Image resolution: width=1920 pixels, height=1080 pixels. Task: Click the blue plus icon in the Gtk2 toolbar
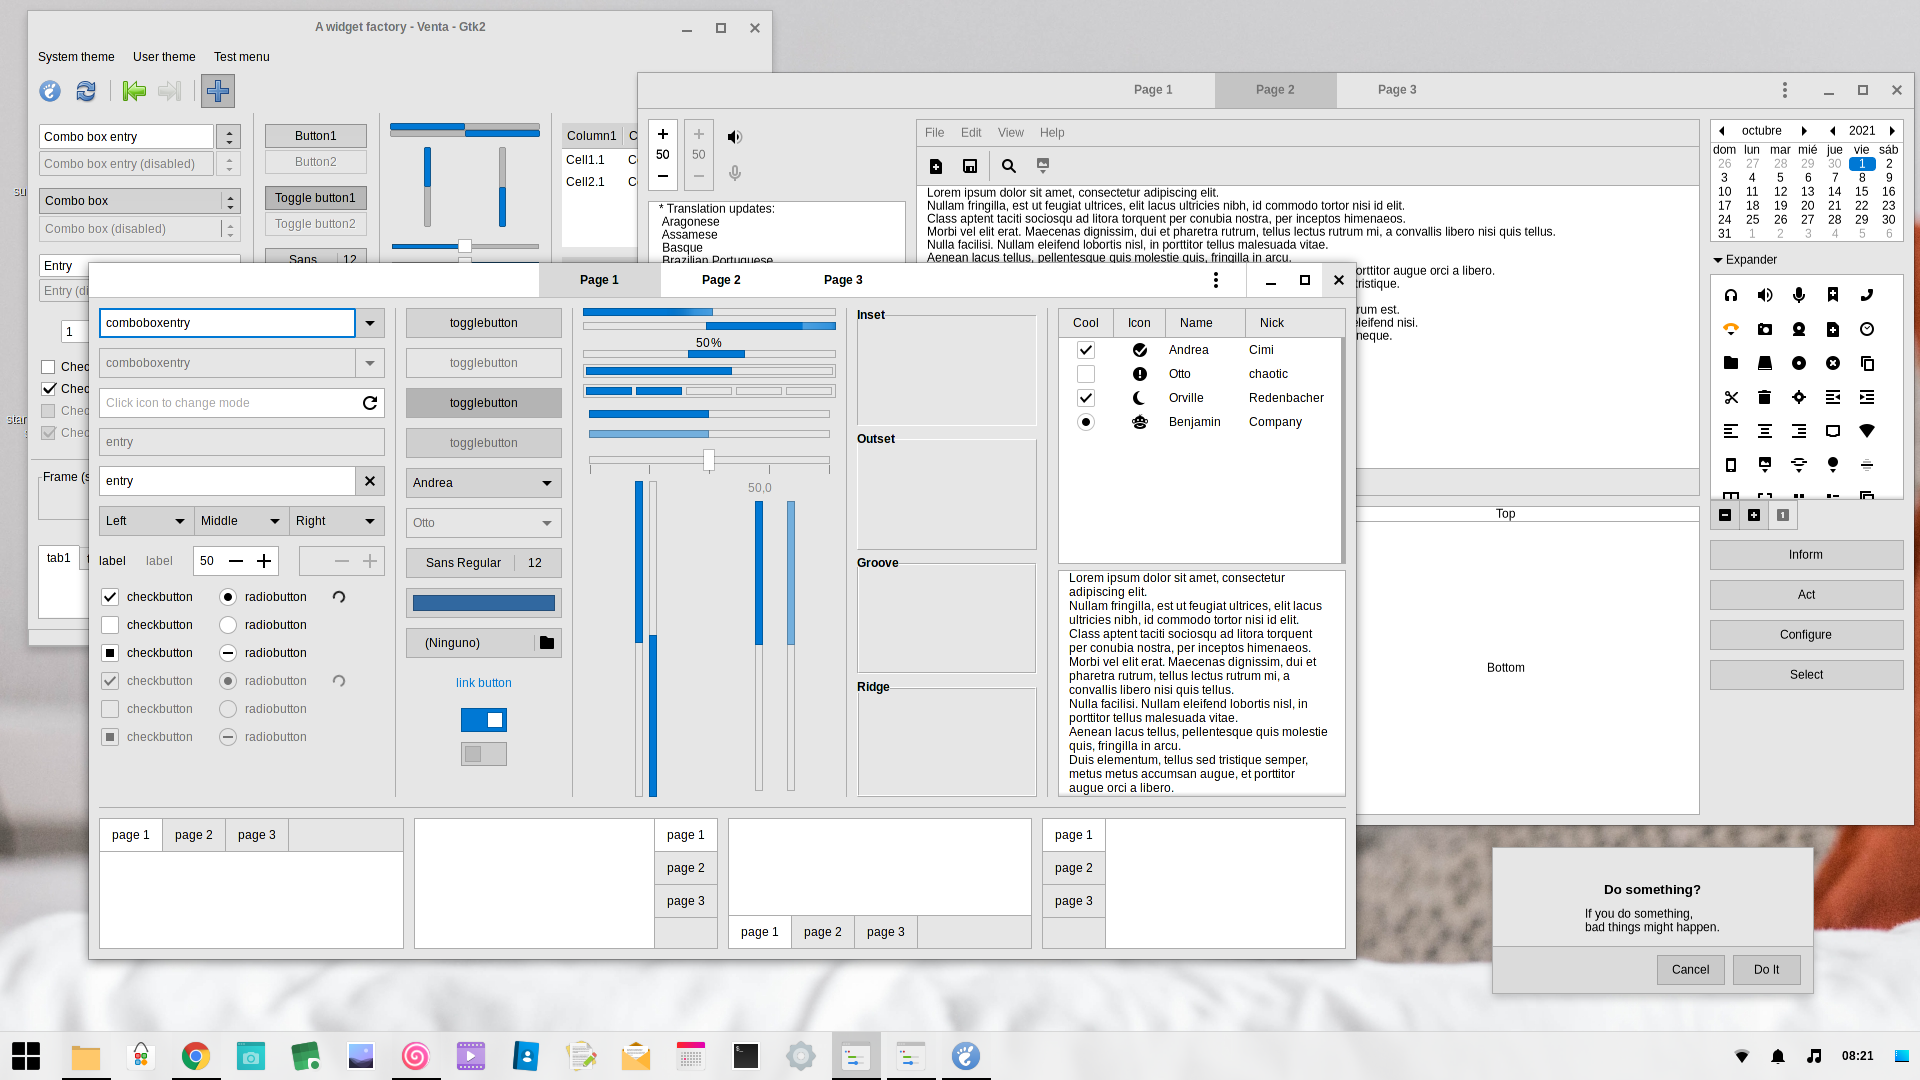[x=218, y=91]
